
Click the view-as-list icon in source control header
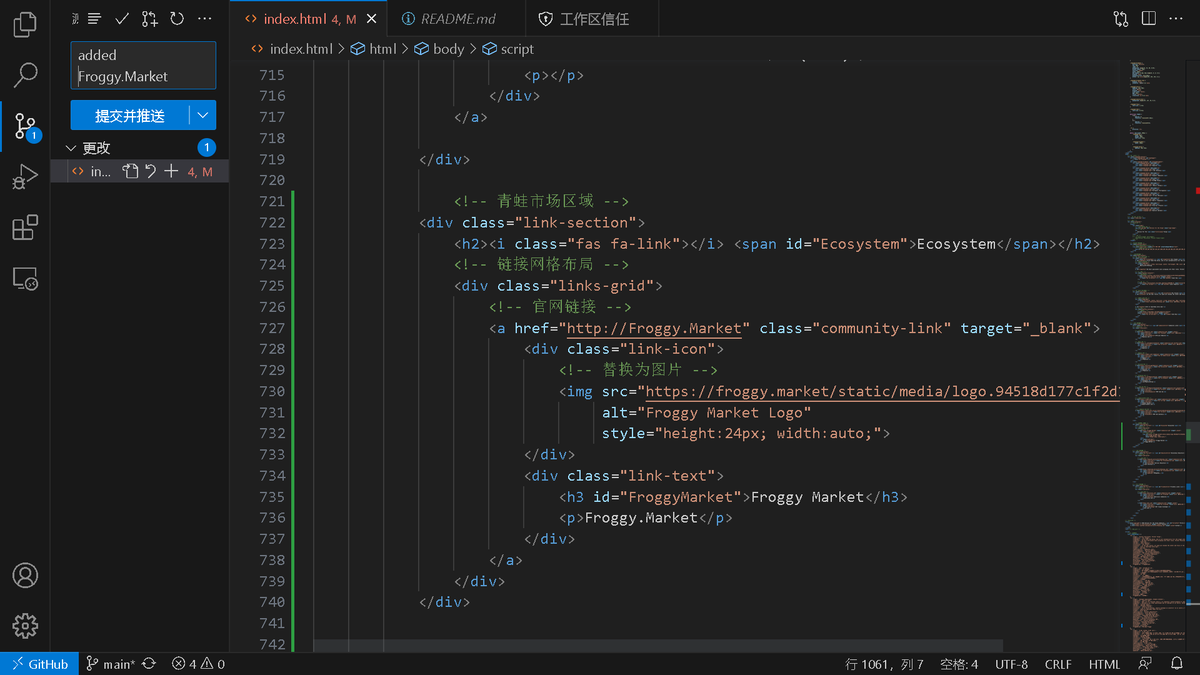tap(94, 18)
